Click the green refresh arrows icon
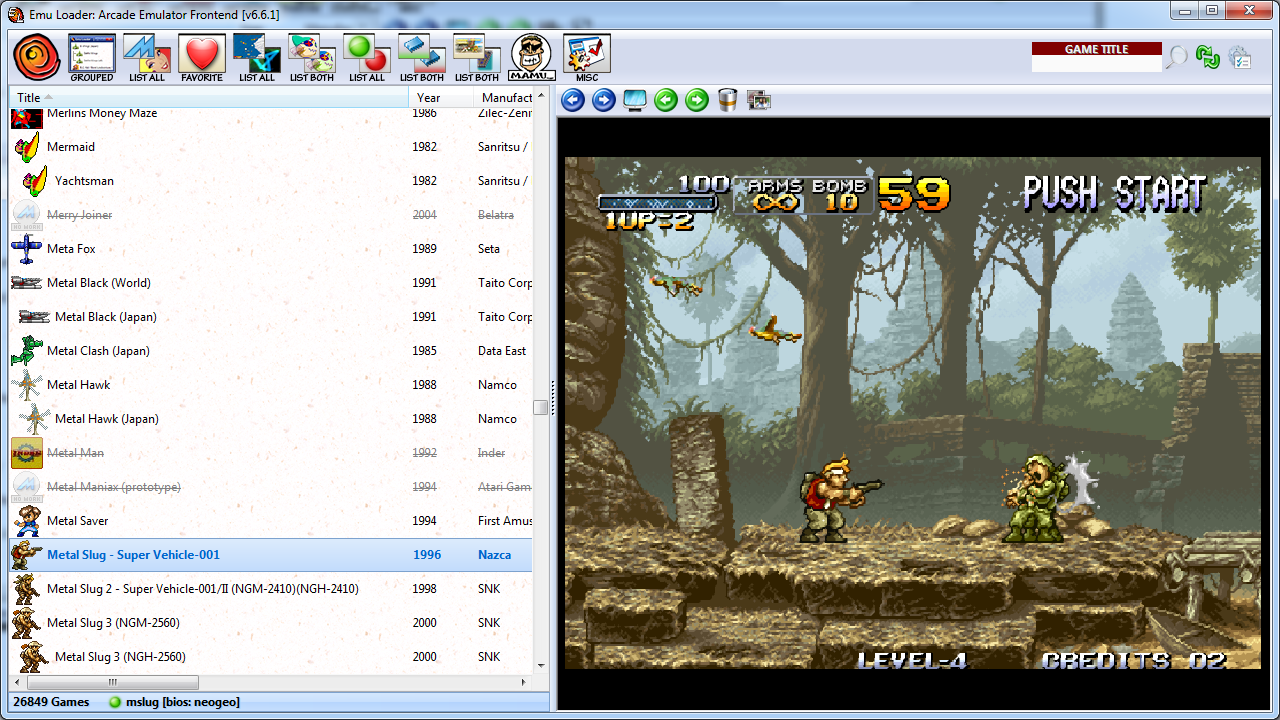 click(1208, 57)
